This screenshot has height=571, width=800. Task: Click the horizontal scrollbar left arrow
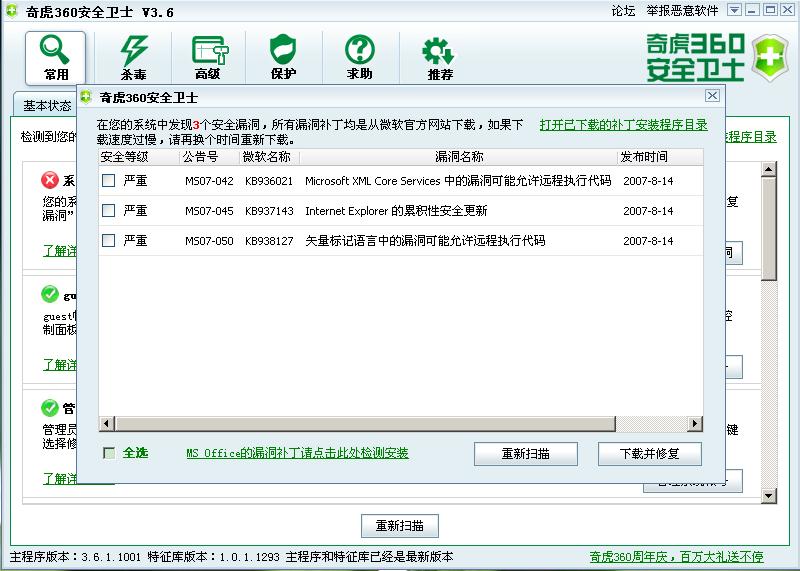click(x=107, y=424)
